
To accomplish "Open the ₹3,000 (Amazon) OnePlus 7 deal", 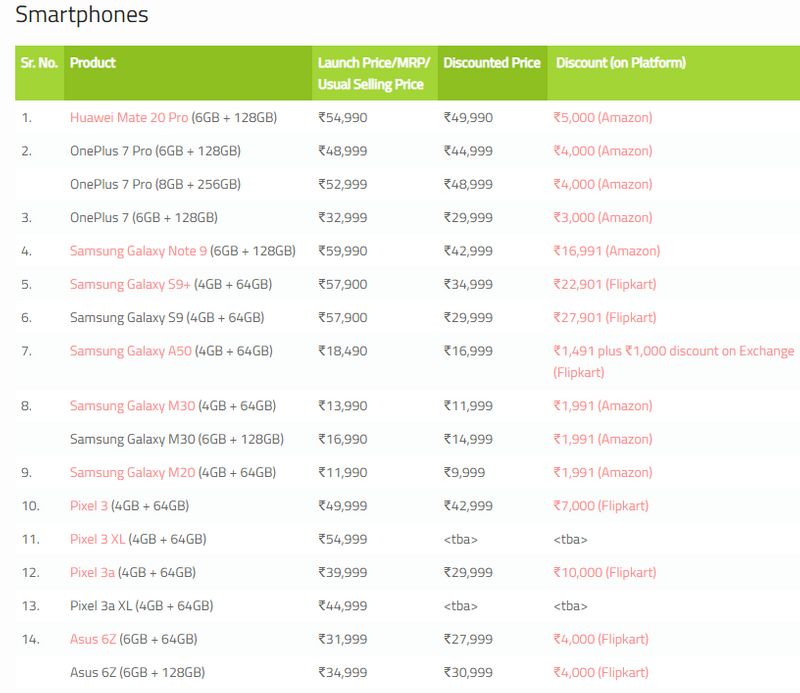I will click(602, 218).
